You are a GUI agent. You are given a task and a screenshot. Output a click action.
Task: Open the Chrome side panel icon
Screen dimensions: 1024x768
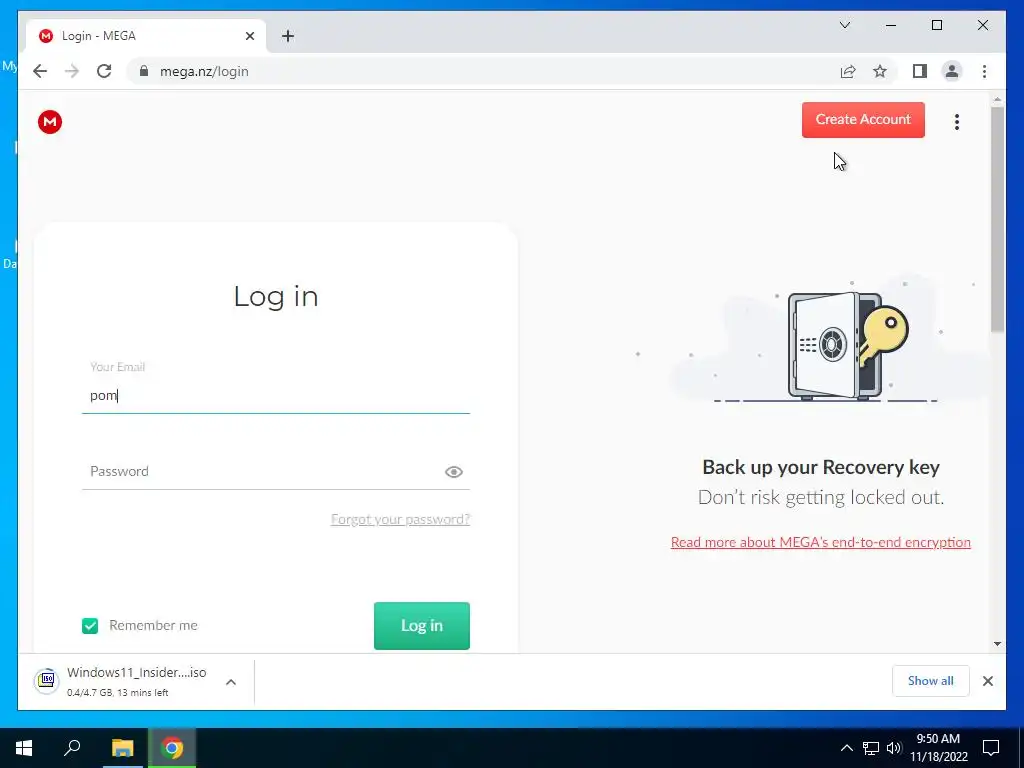point(920,71)
